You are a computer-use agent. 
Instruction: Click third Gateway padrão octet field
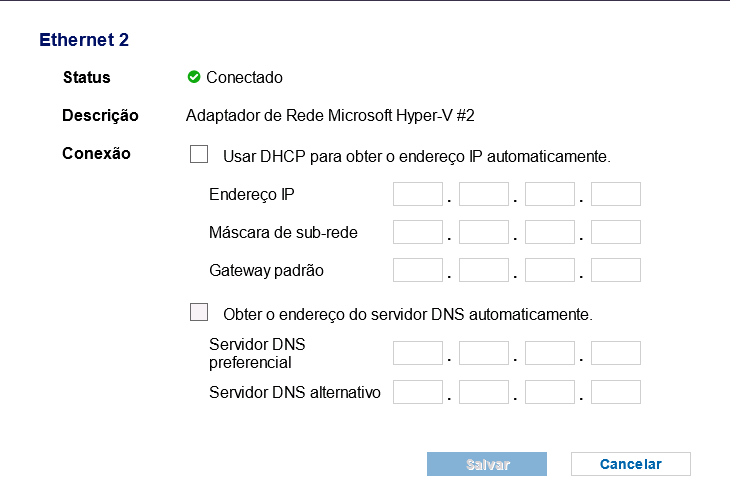pyautogui.click(x=550, y=270)
